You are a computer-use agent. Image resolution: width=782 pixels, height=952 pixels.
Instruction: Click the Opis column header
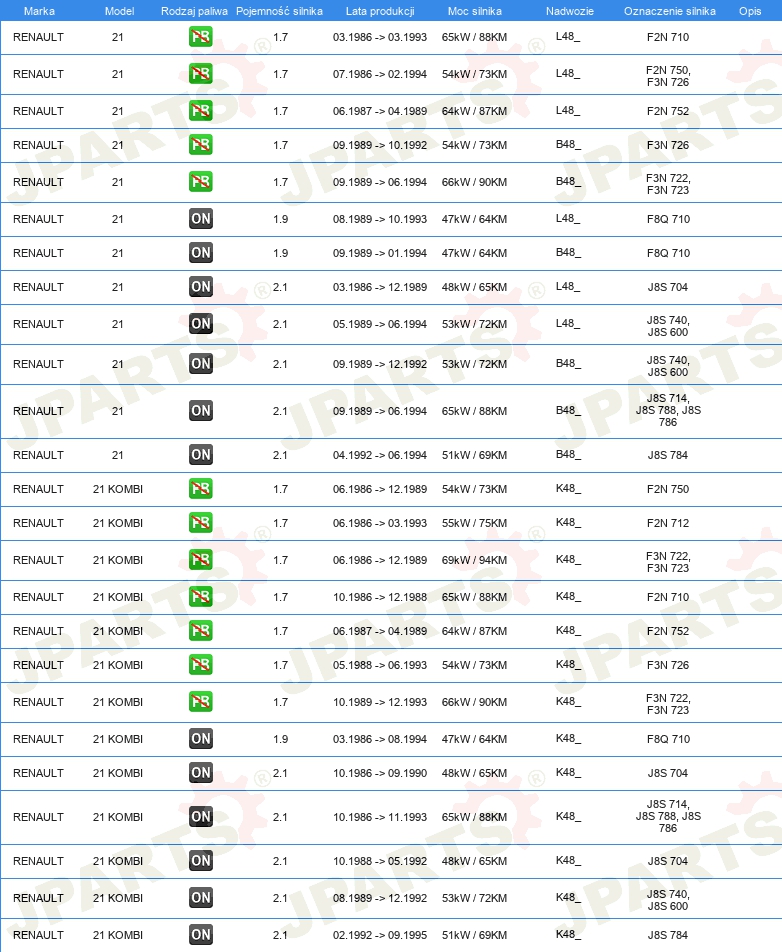tap(750, 11)
